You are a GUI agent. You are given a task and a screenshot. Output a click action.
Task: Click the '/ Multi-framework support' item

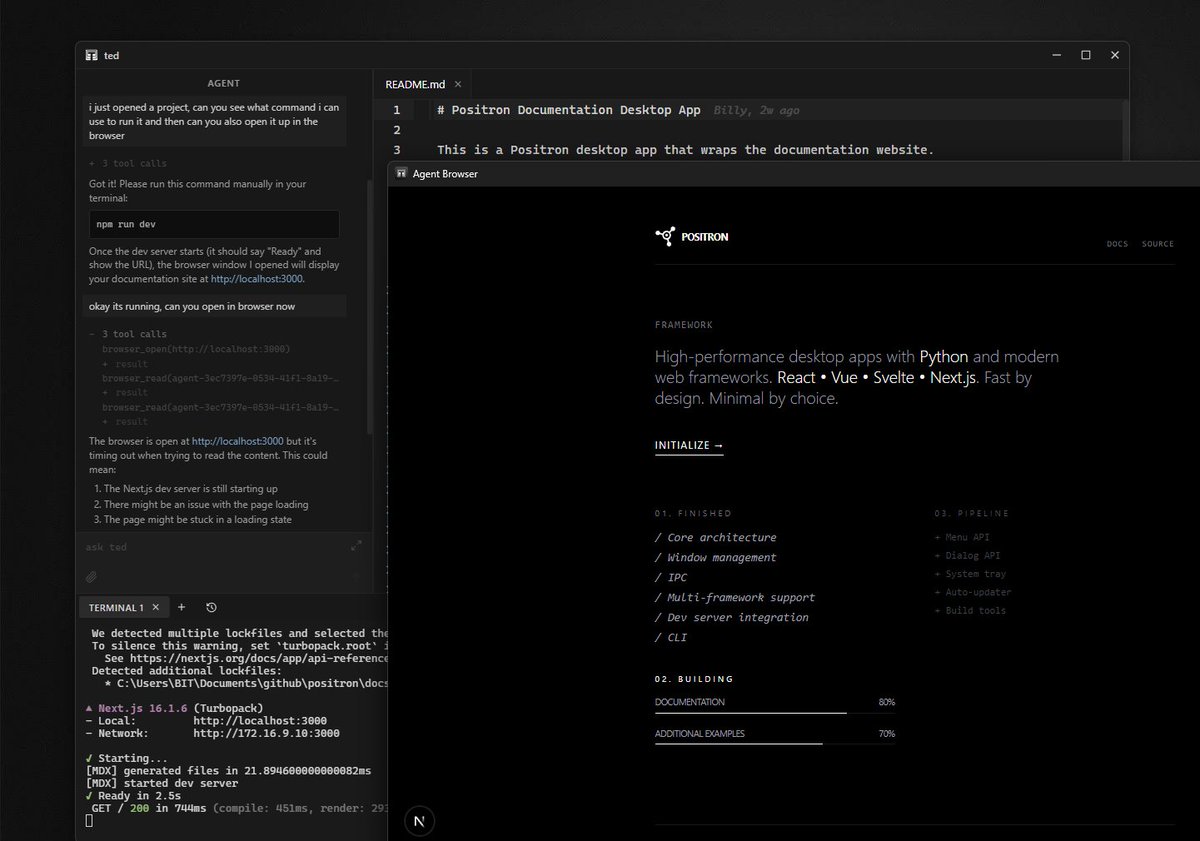[x=735, y=597]
